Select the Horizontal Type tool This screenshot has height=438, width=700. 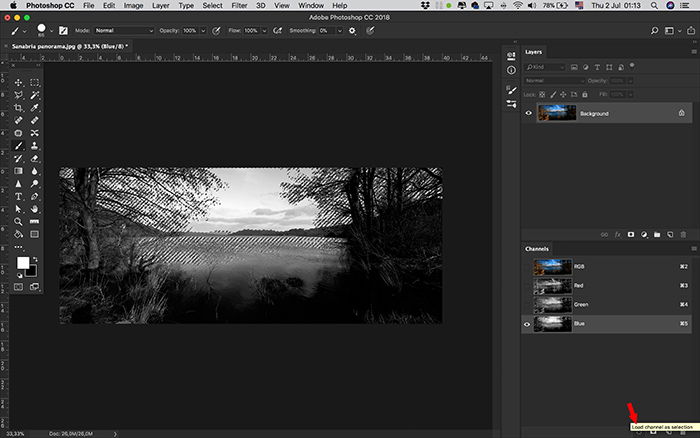coord(18,196)
